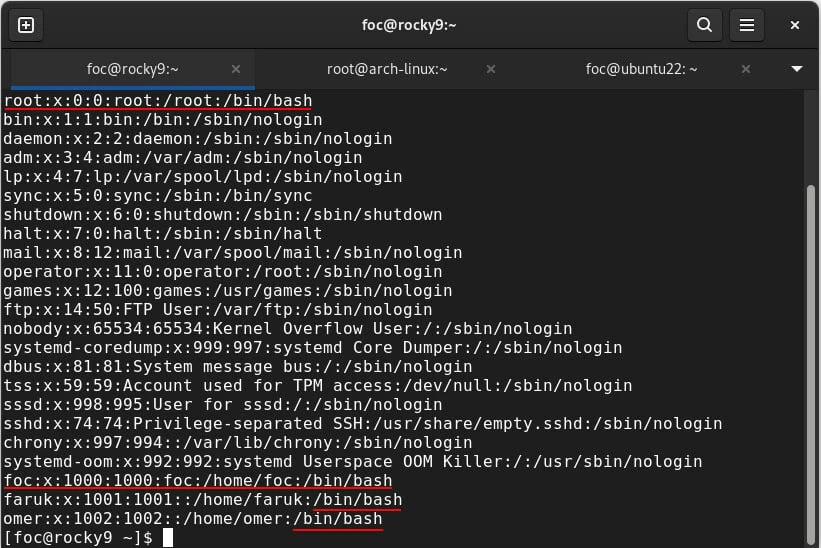Close the foc@rocky9 tab
The width and height of the screenshot is (821, 548).
[236, 69]
